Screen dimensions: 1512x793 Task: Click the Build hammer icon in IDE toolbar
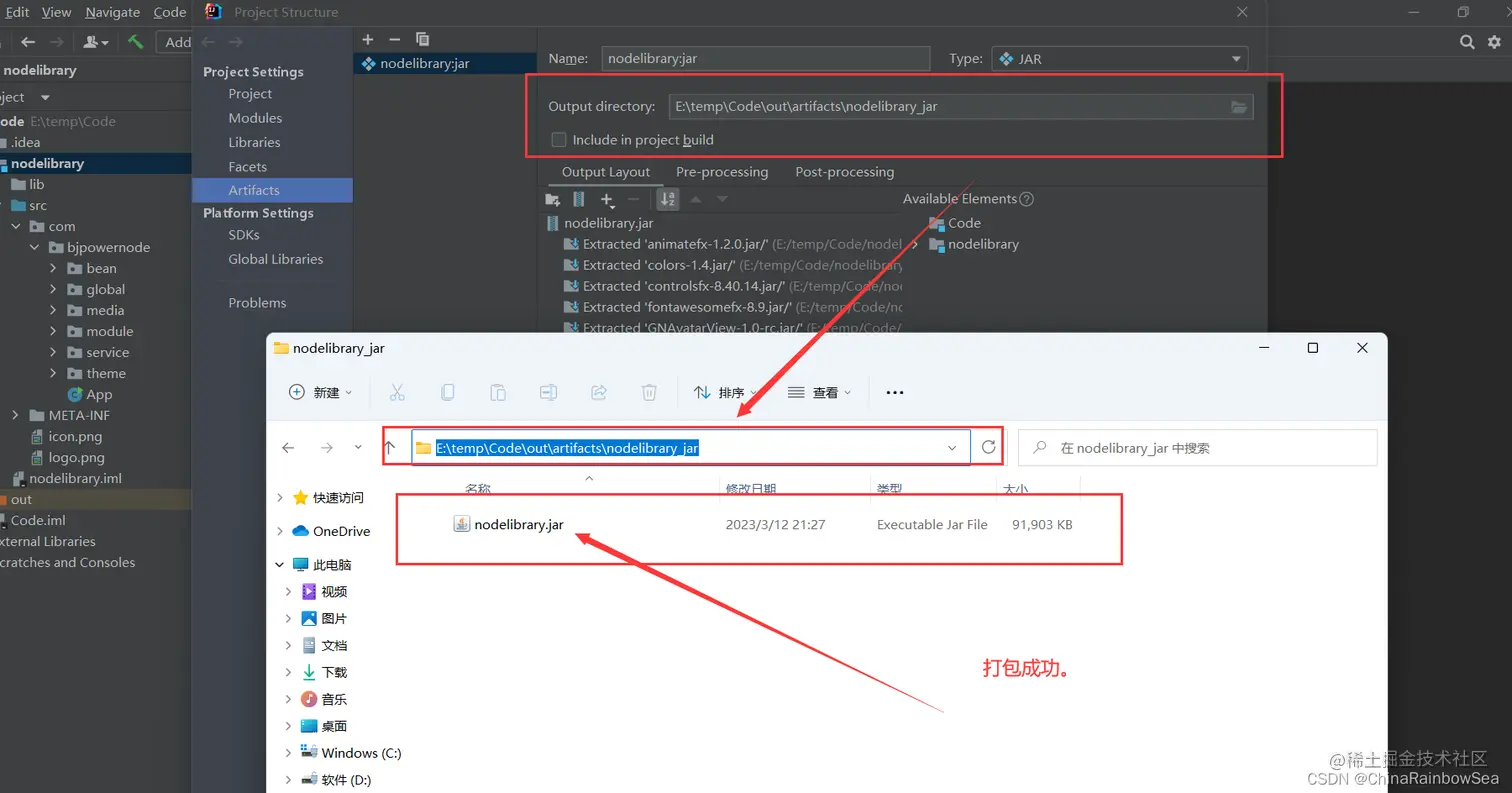click(x=135, y=41)
